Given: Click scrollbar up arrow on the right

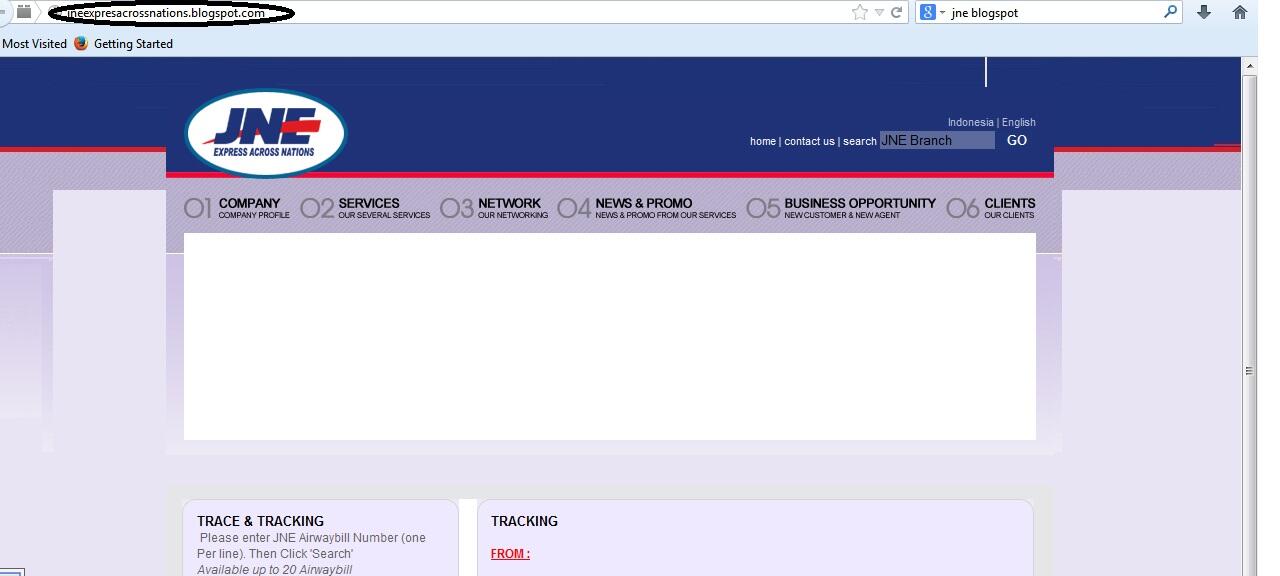Looking at the screenshot, I should click(1249, 66).
